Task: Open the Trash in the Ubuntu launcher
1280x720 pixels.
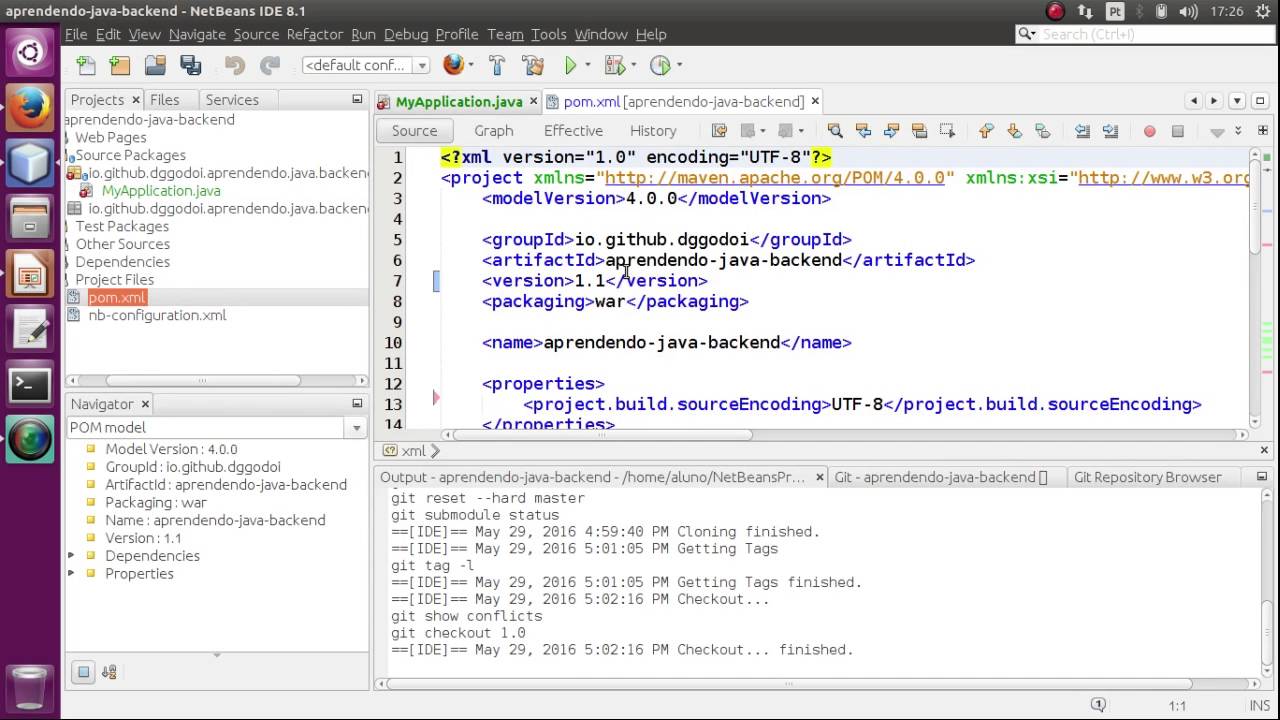Action: [x=30, y=688]
